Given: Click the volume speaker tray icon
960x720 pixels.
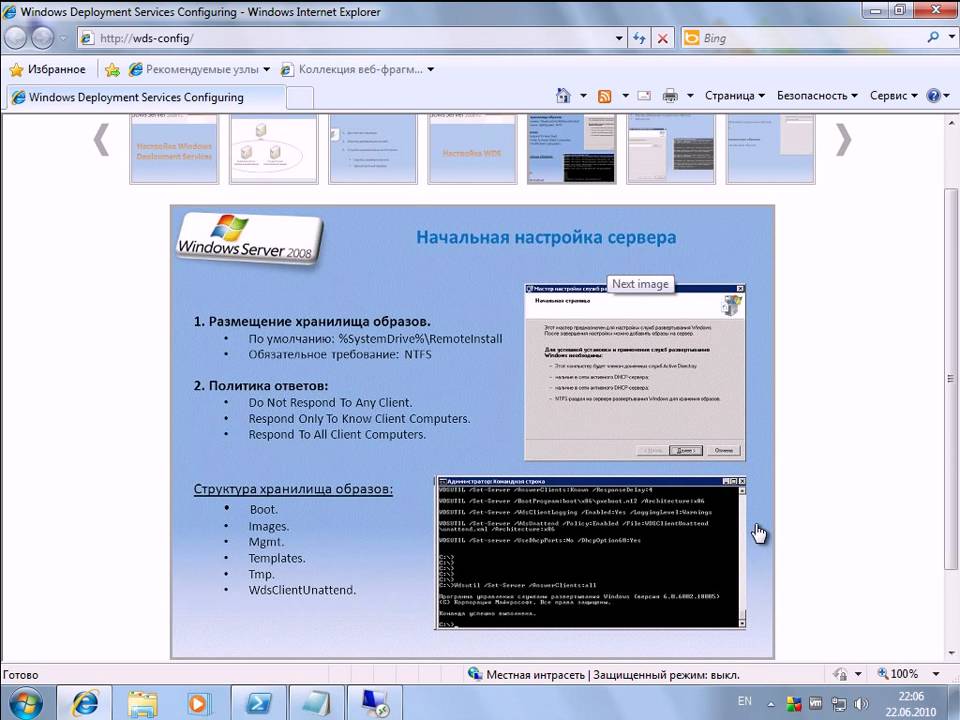Looking at the screenshot, I should pyautogui.click(x=861, y=704).
